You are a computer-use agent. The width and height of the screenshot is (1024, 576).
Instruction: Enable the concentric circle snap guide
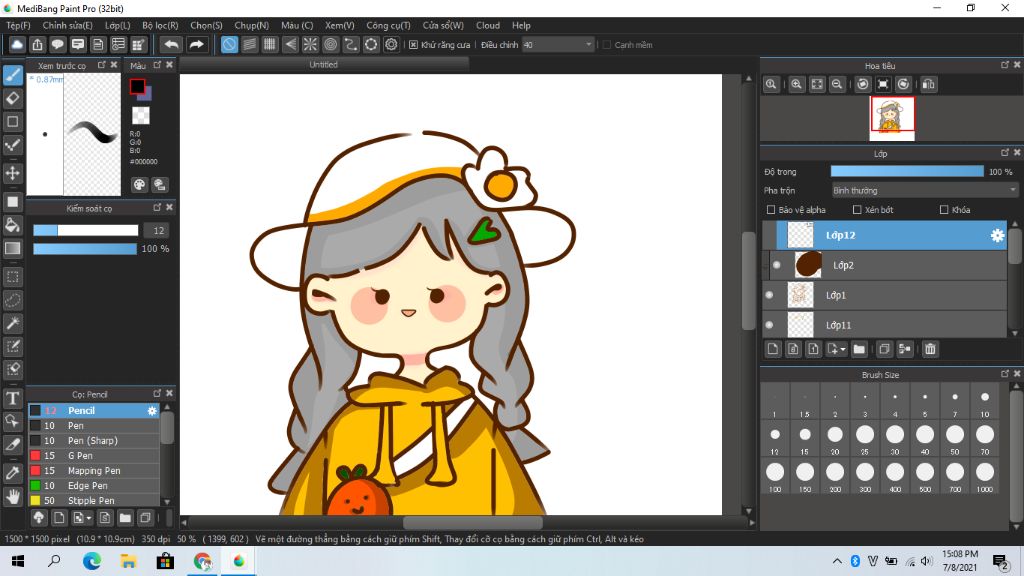point(330,44)
